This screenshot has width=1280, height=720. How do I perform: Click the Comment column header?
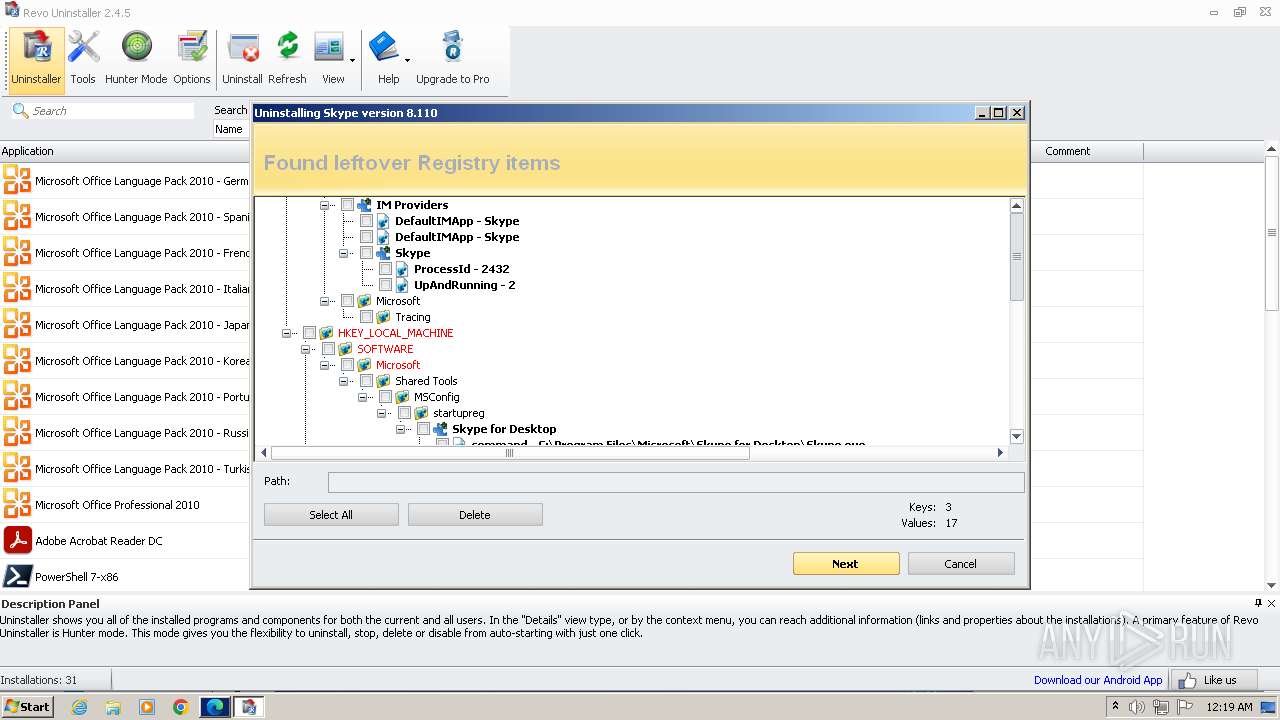(x=1089, y=151)
